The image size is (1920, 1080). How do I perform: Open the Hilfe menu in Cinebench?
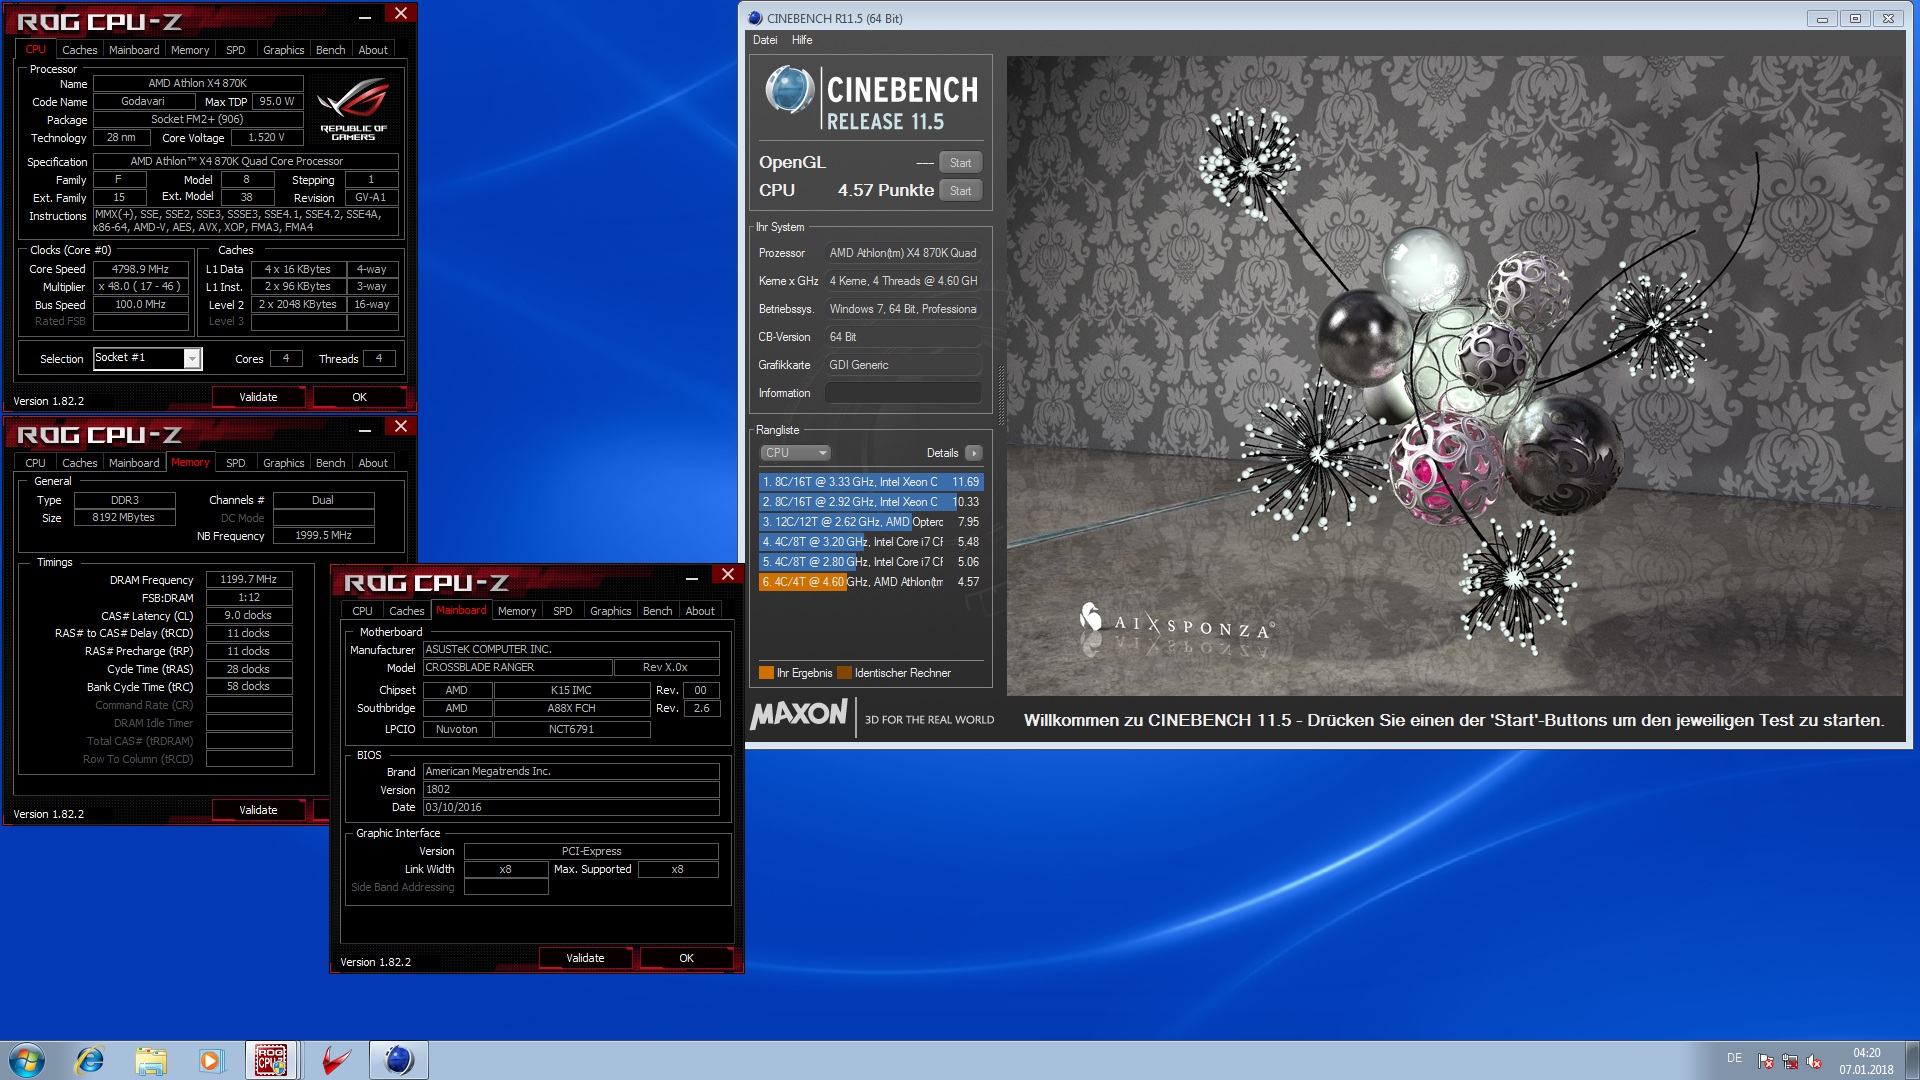(802, 40)
